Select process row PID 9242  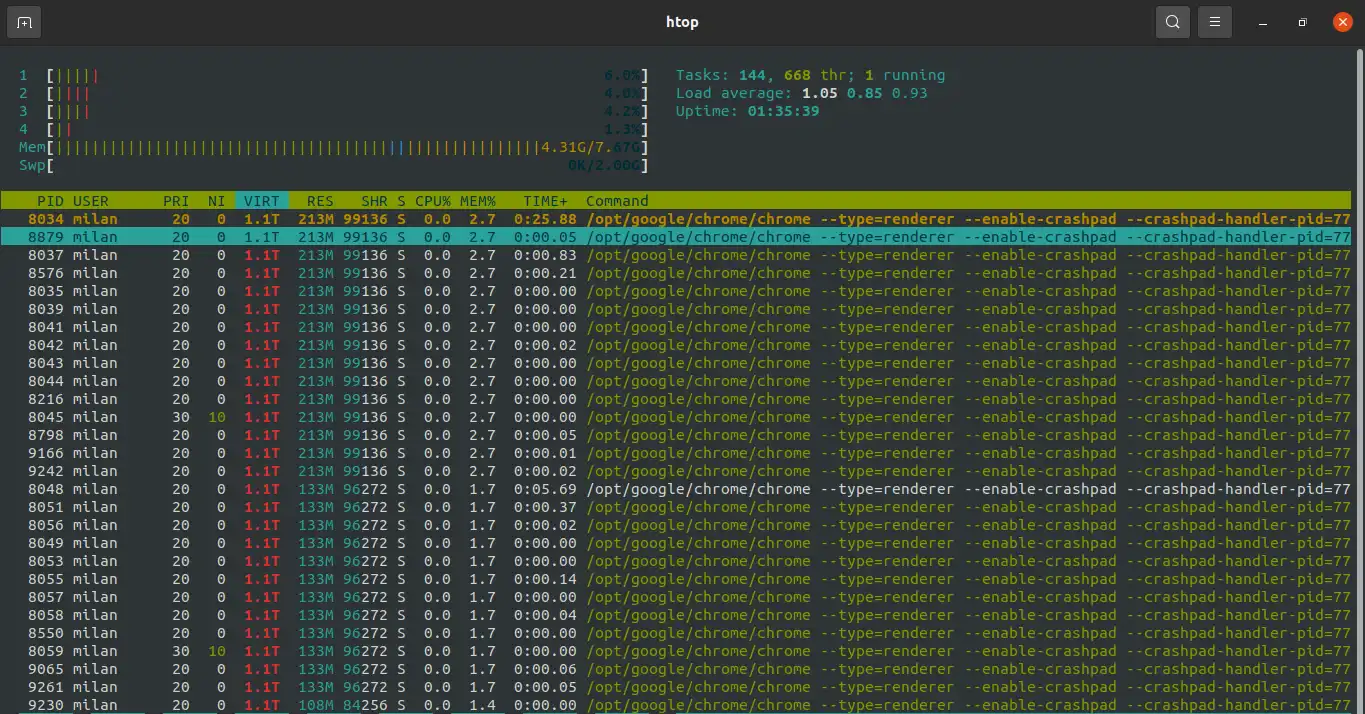[x=676, y=471]
